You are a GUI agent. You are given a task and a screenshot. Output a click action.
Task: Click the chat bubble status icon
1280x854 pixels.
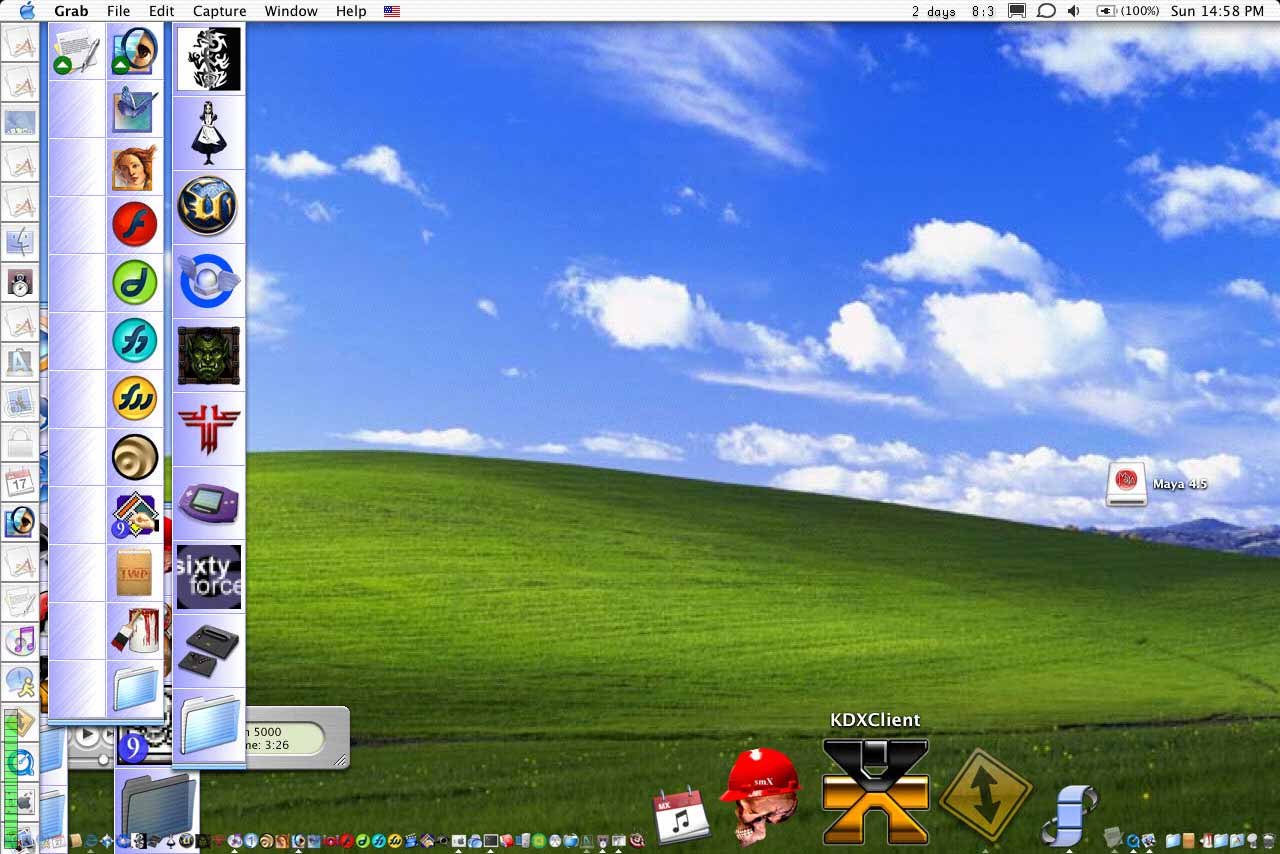point(1045,11)
